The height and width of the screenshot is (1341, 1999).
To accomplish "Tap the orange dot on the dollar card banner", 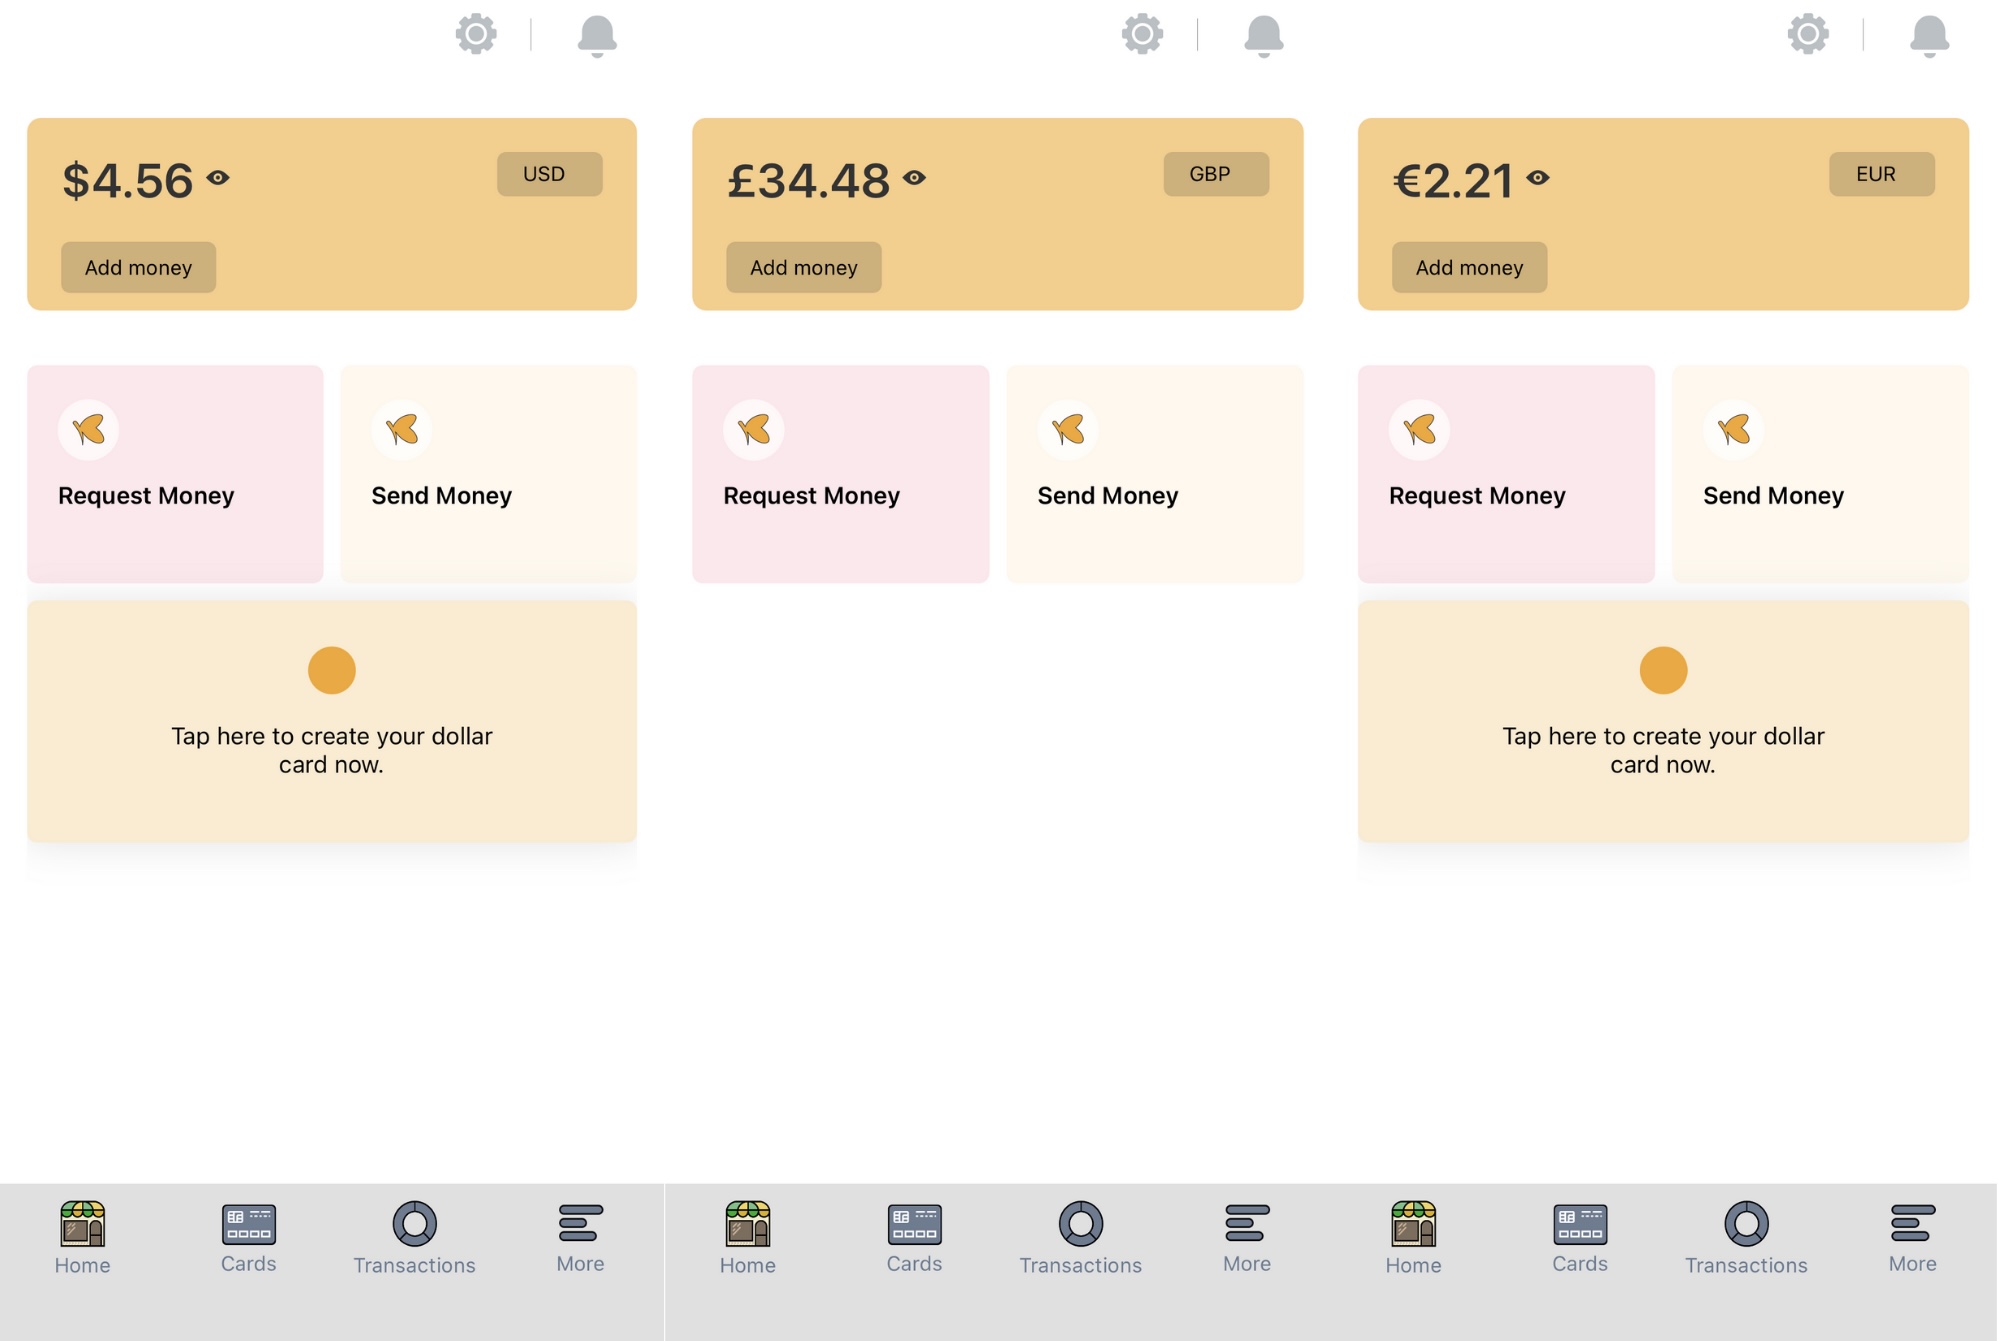I will pyautogui.click(x=331, y=668).
